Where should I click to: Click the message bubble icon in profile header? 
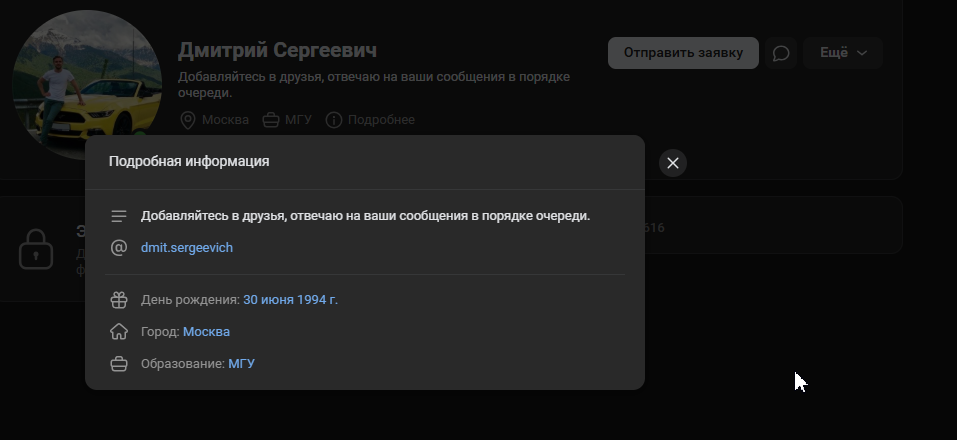(x=781, y=53)
